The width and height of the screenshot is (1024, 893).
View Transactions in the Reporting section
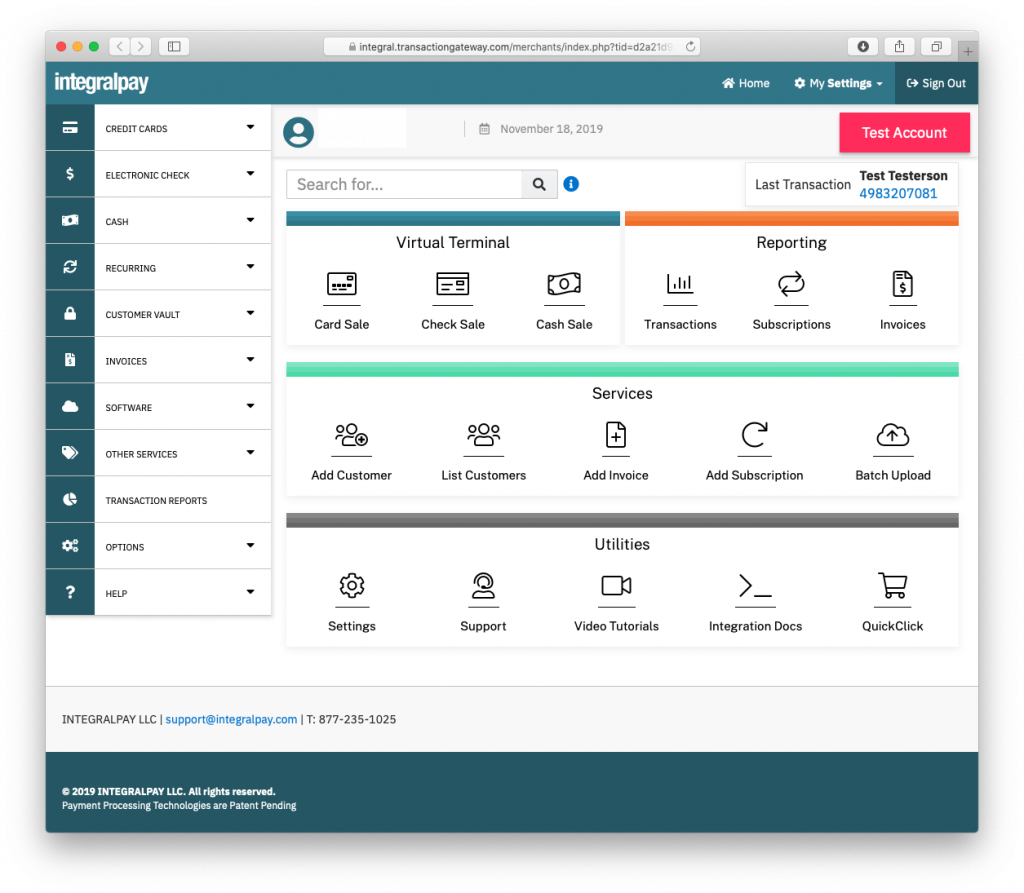pyautogui.click(x=680, y=295)
